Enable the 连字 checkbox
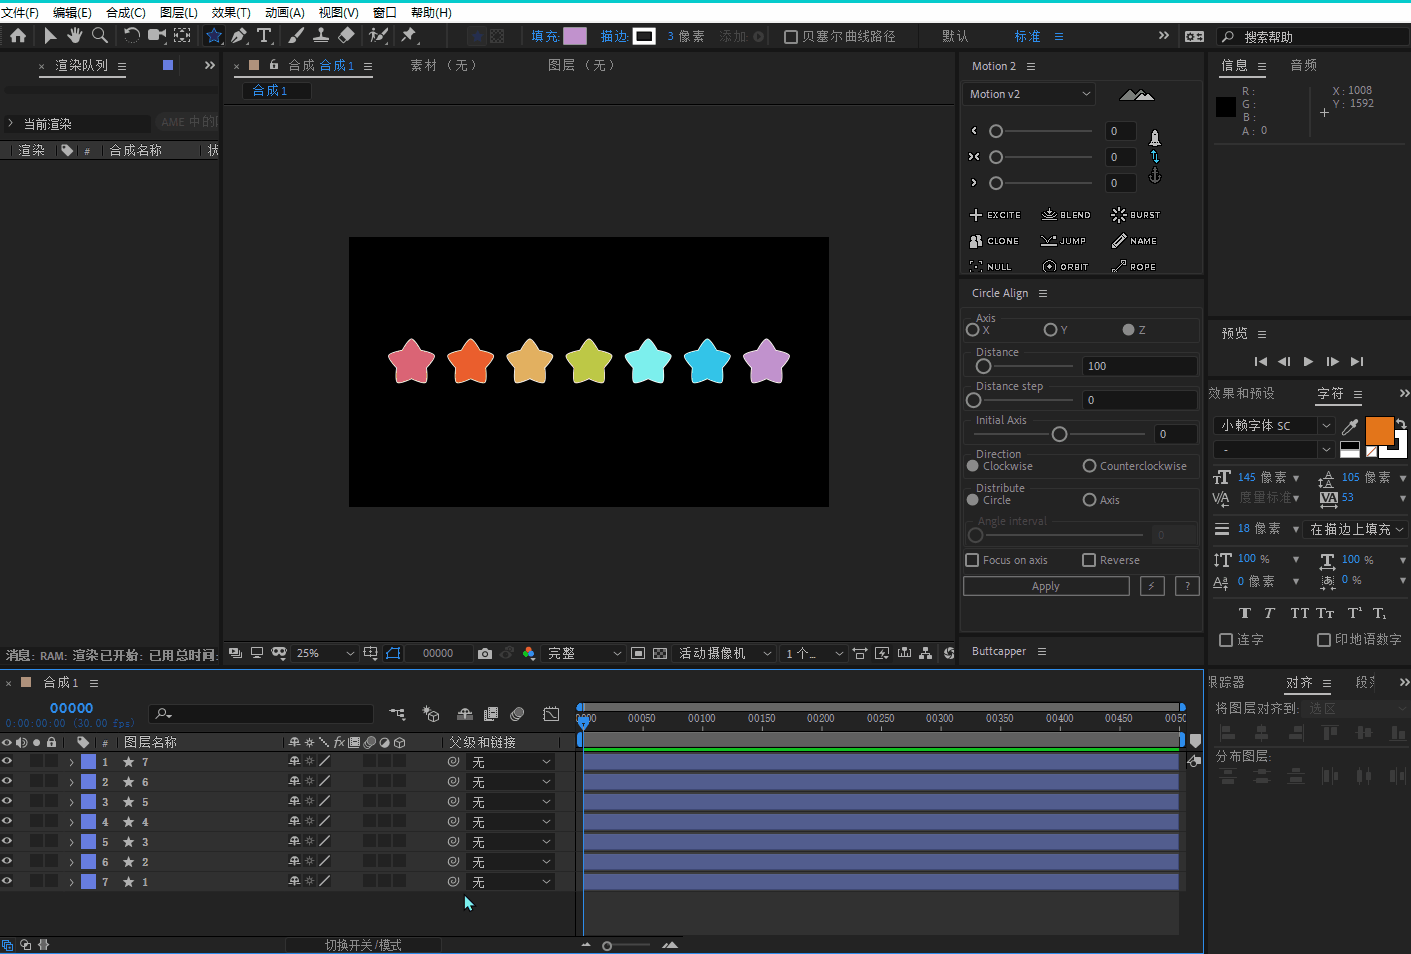1411x954 pixels. 1226,640
